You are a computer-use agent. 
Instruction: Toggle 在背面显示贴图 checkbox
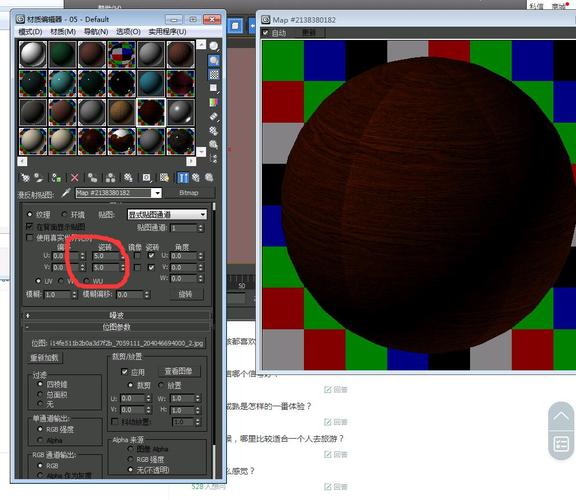[30, 226]
